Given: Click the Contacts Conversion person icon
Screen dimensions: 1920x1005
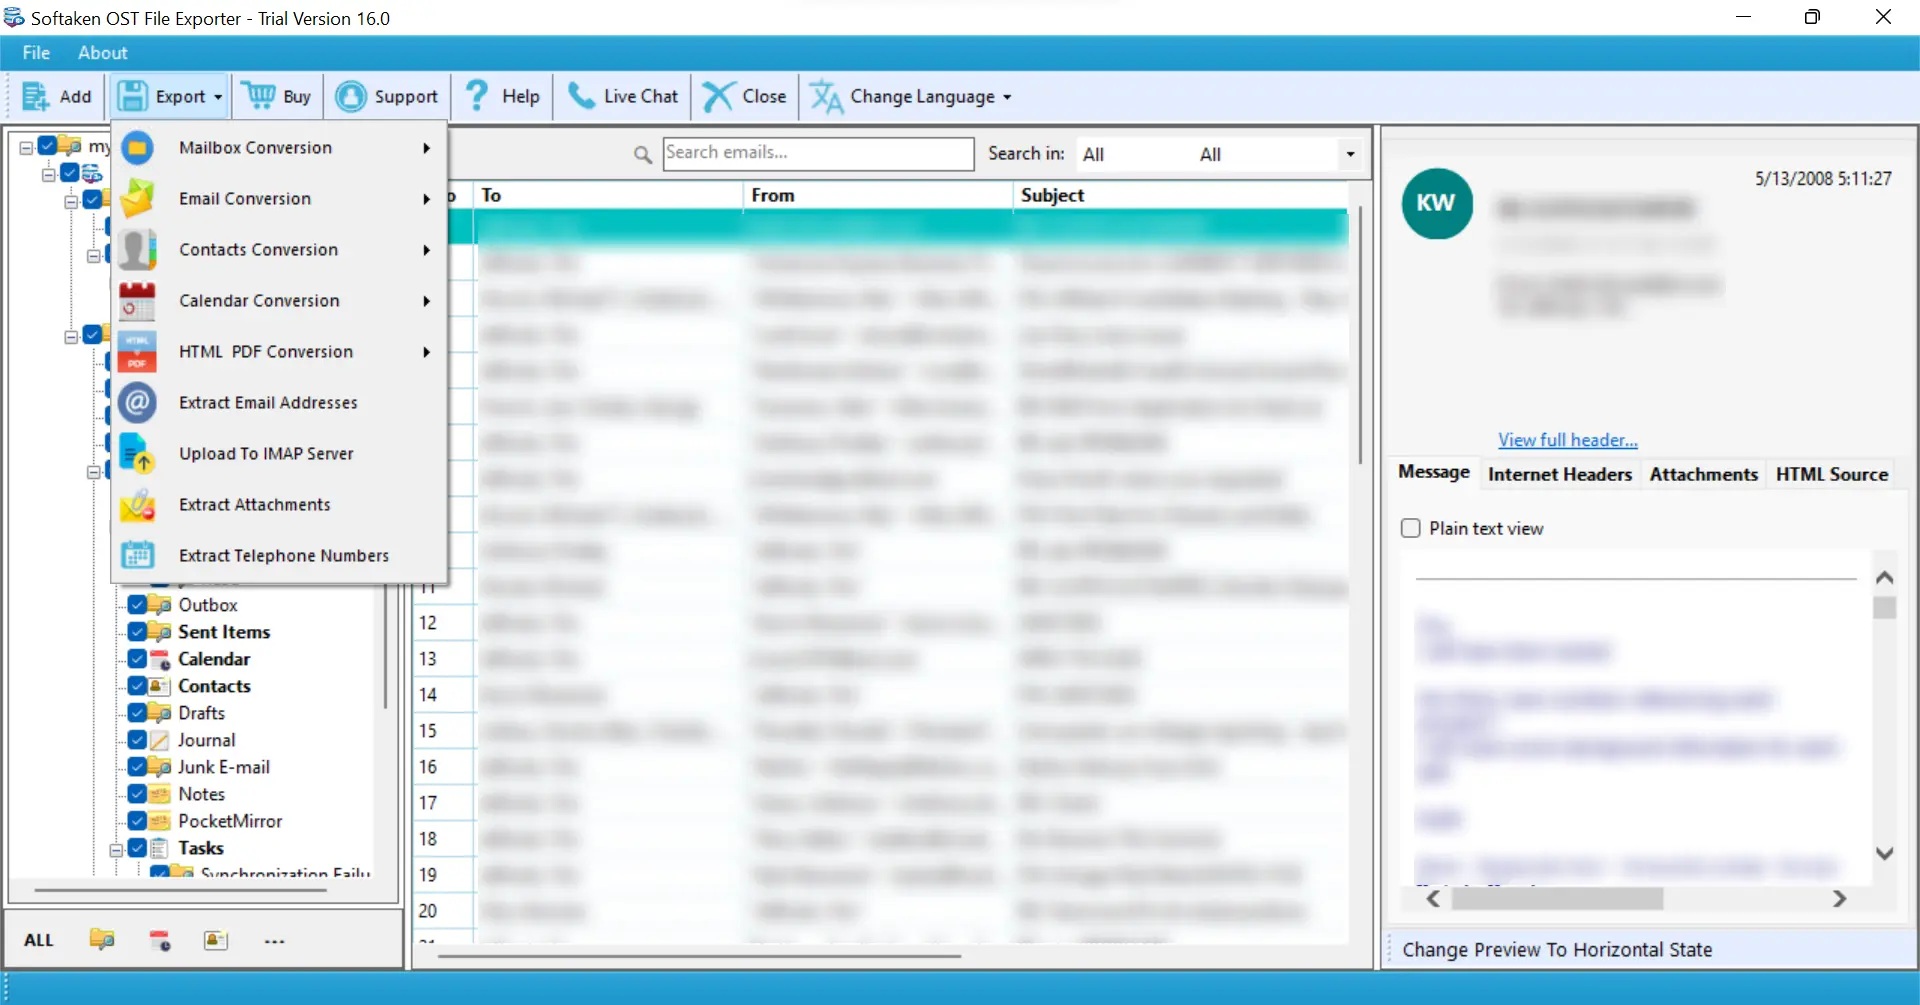Looking at the screenshot, I should pos(138,250).
